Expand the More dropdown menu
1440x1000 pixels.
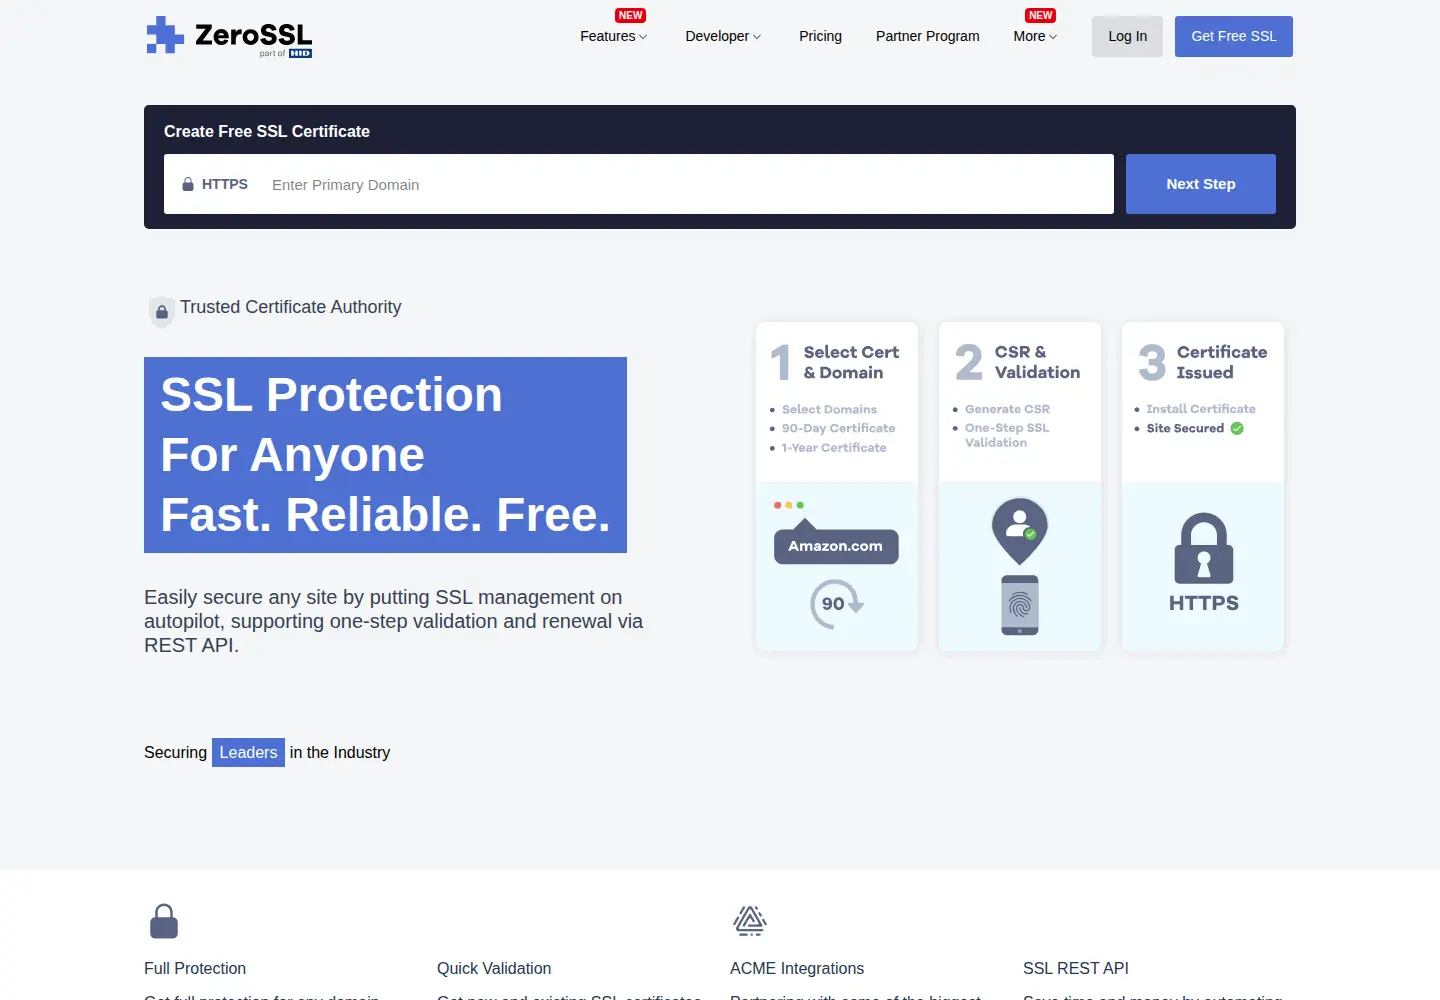pos(1035,36)
